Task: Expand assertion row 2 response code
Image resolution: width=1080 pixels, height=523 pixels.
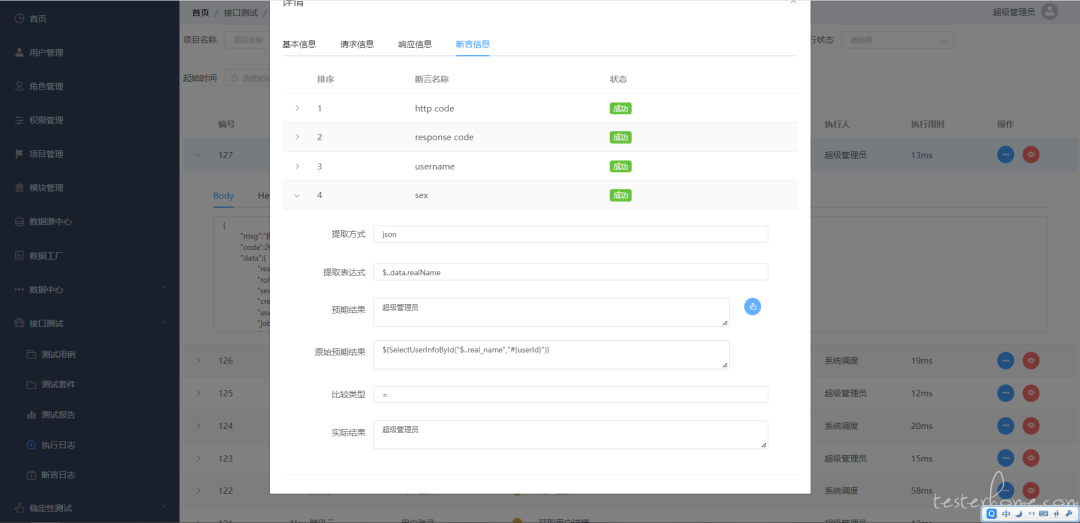Action: coord(297,137)
